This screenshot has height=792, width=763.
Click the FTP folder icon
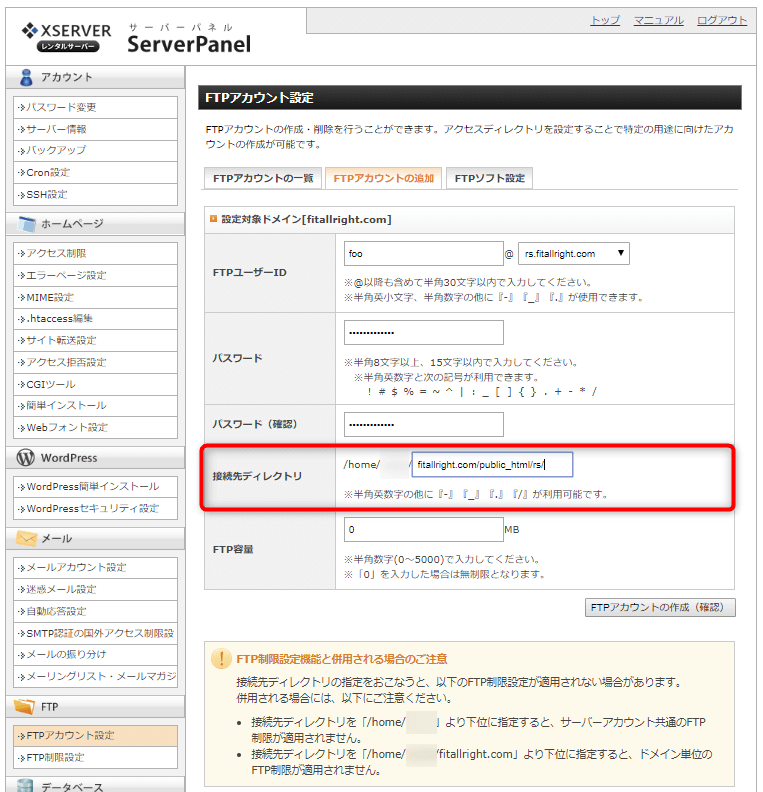click(24, 707)
